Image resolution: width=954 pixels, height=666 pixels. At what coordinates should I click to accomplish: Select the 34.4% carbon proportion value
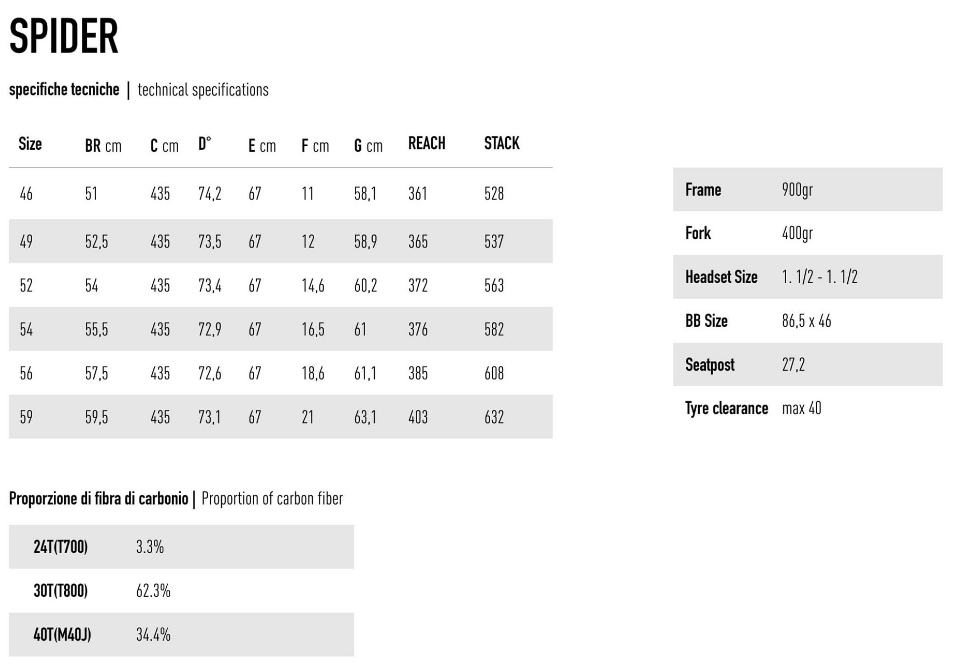pyautogui.click(x=153, y=634)
